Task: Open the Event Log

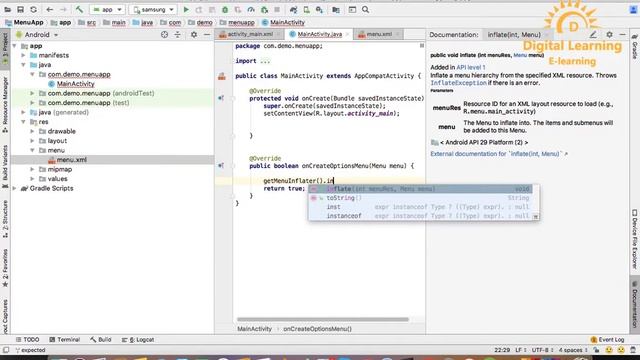Action: coord(607,339)
